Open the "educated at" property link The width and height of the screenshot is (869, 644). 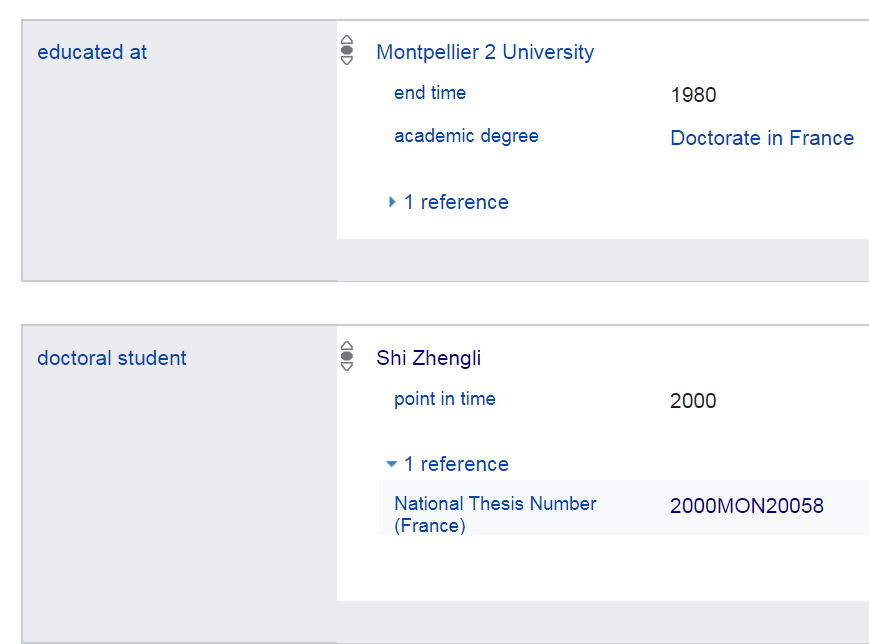click(92, 52)
